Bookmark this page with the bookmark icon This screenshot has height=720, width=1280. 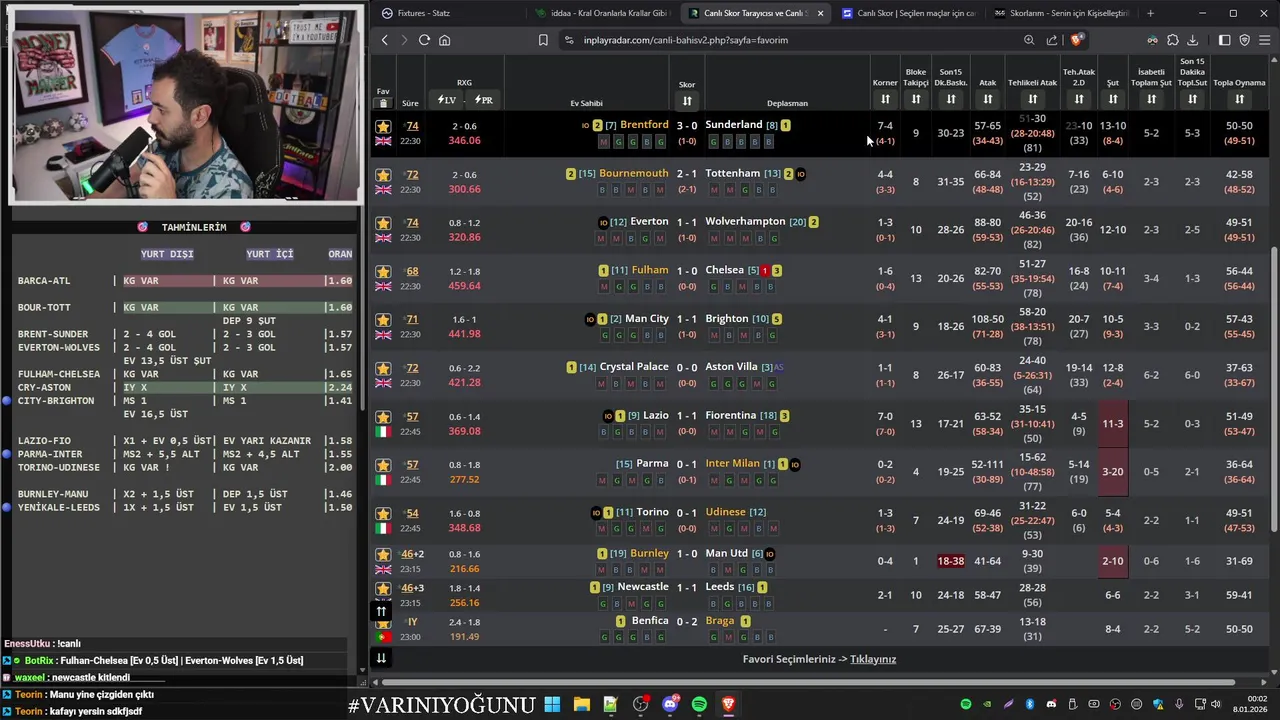543,40
